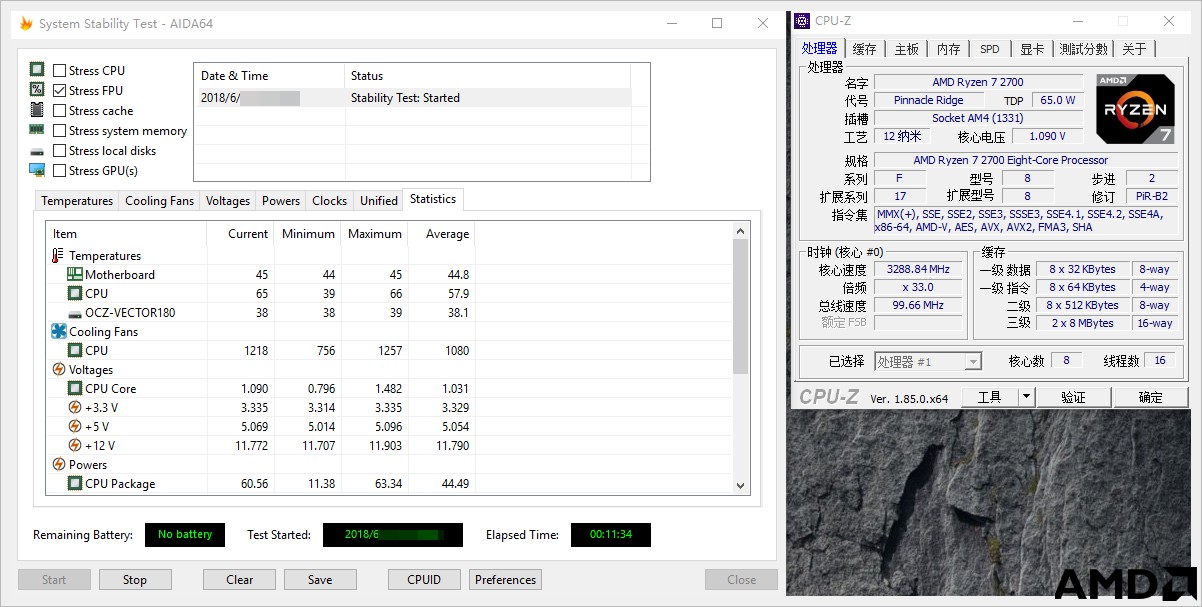The width and height of the screenshot is (1202, 607).
Task: Click the CPU Core row chip icon
Action: pyautogui.click(x=75, y=389)
